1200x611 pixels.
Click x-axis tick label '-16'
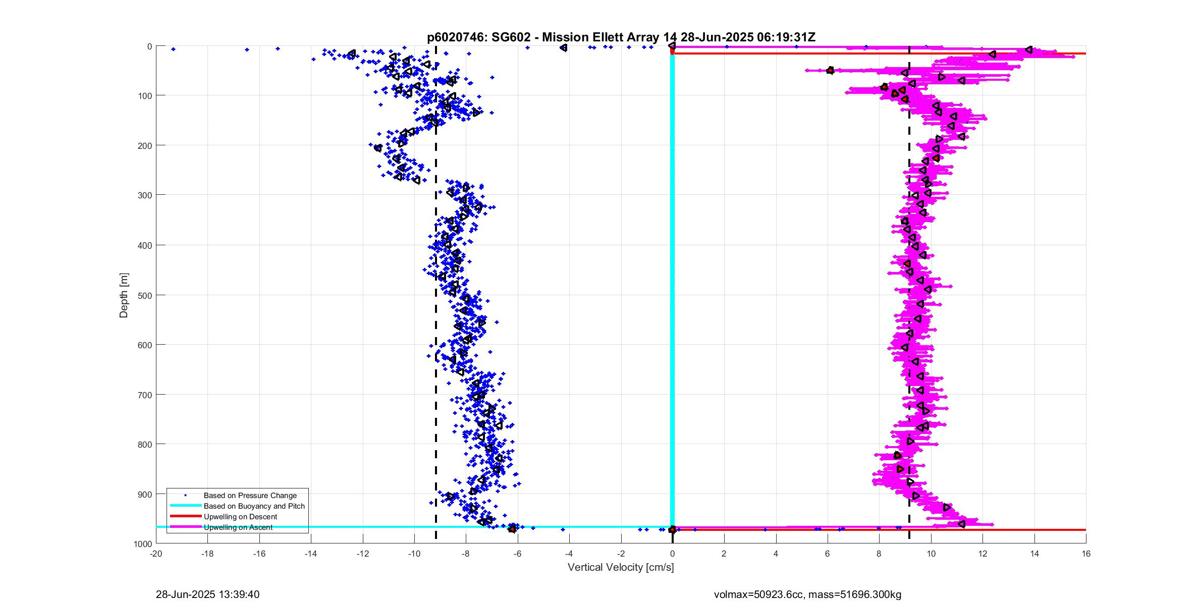[259, 553]
